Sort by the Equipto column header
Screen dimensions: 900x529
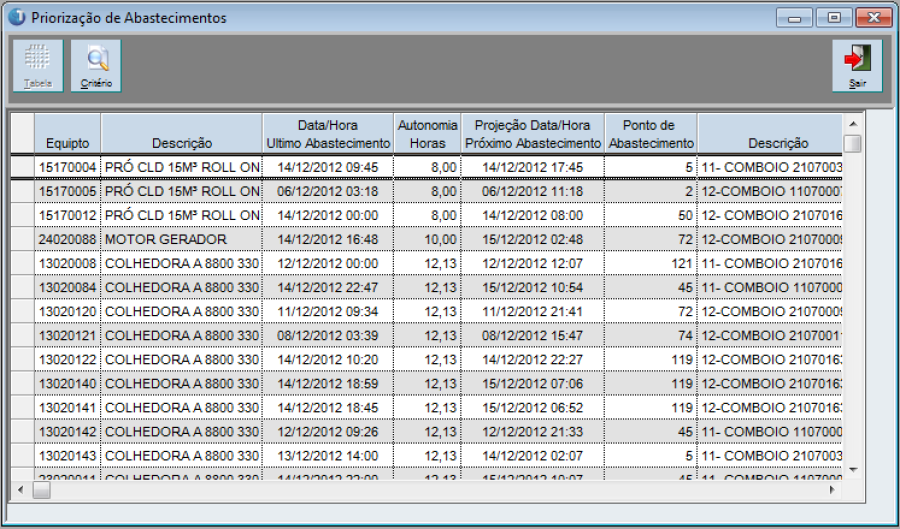68,133
